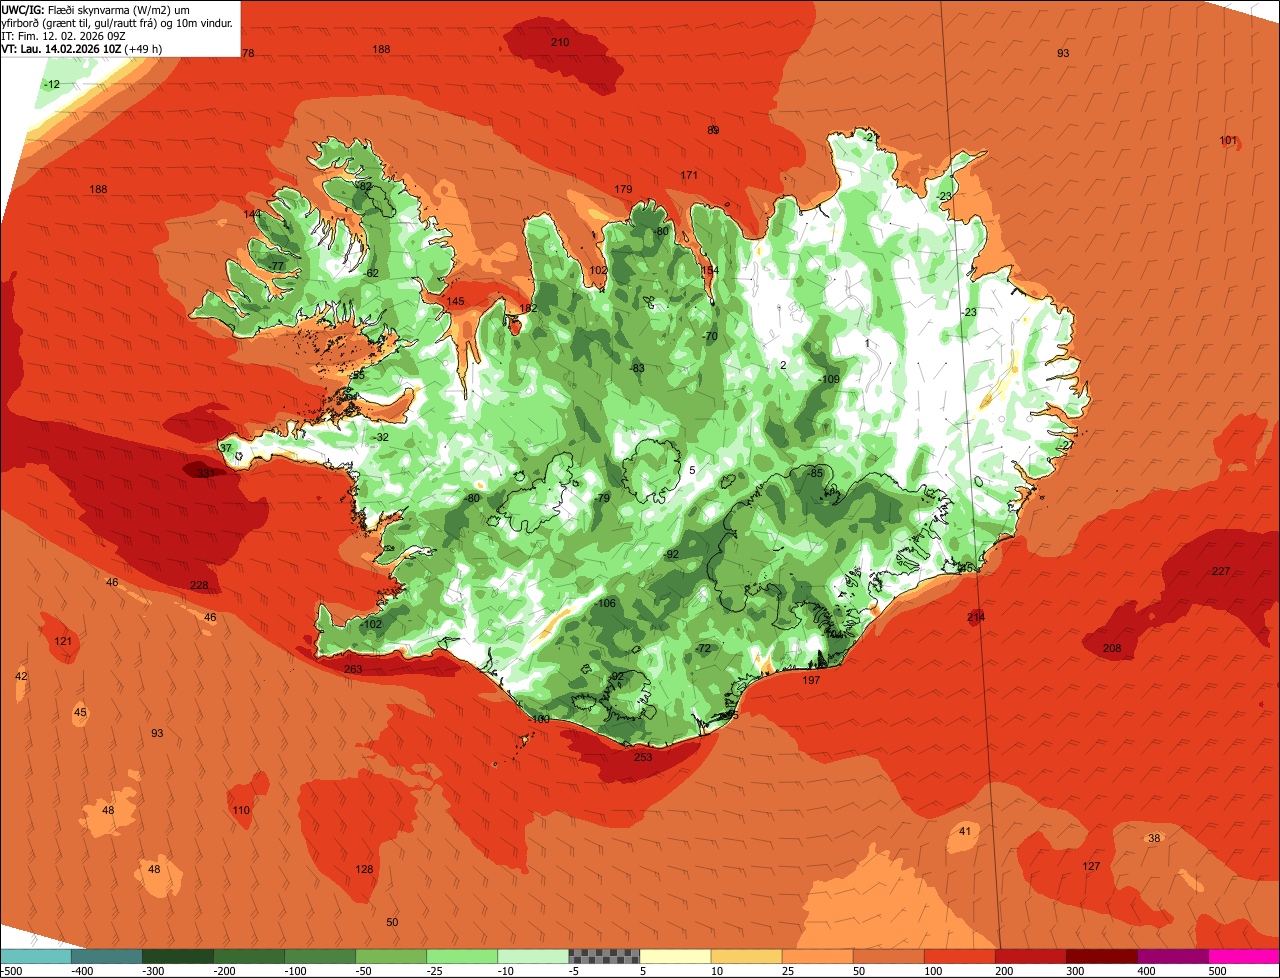Click the 'VT: Lau. 14.02.2026 10Z (+49 h)' line

pyautogui.click(x=82, y=49)
